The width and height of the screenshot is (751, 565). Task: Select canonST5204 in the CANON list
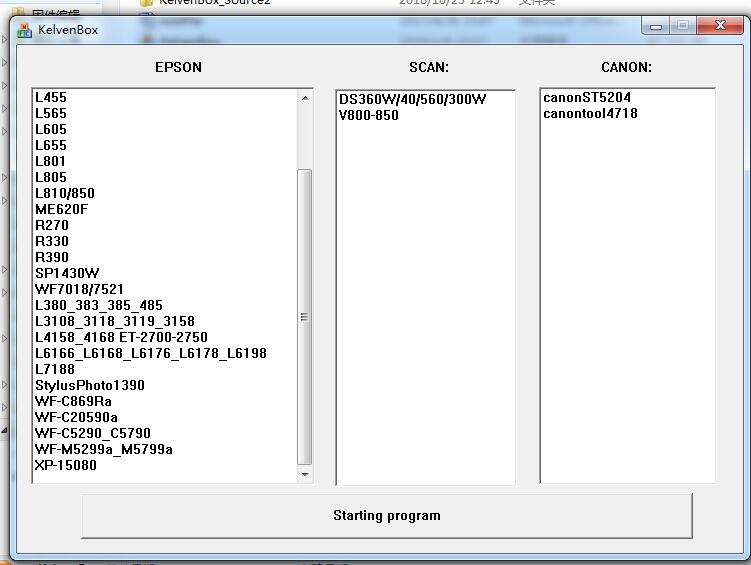(587, 97)
